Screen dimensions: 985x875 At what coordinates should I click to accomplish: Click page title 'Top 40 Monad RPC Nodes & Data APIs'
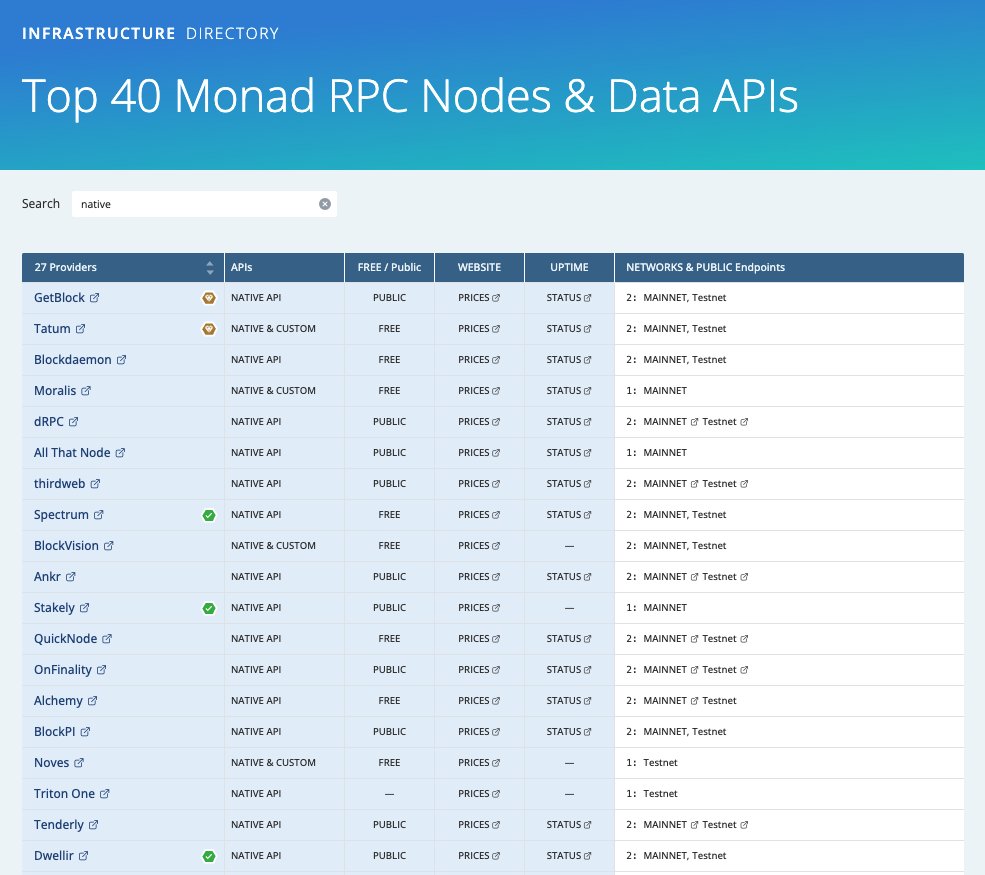(x=410, y=96)
